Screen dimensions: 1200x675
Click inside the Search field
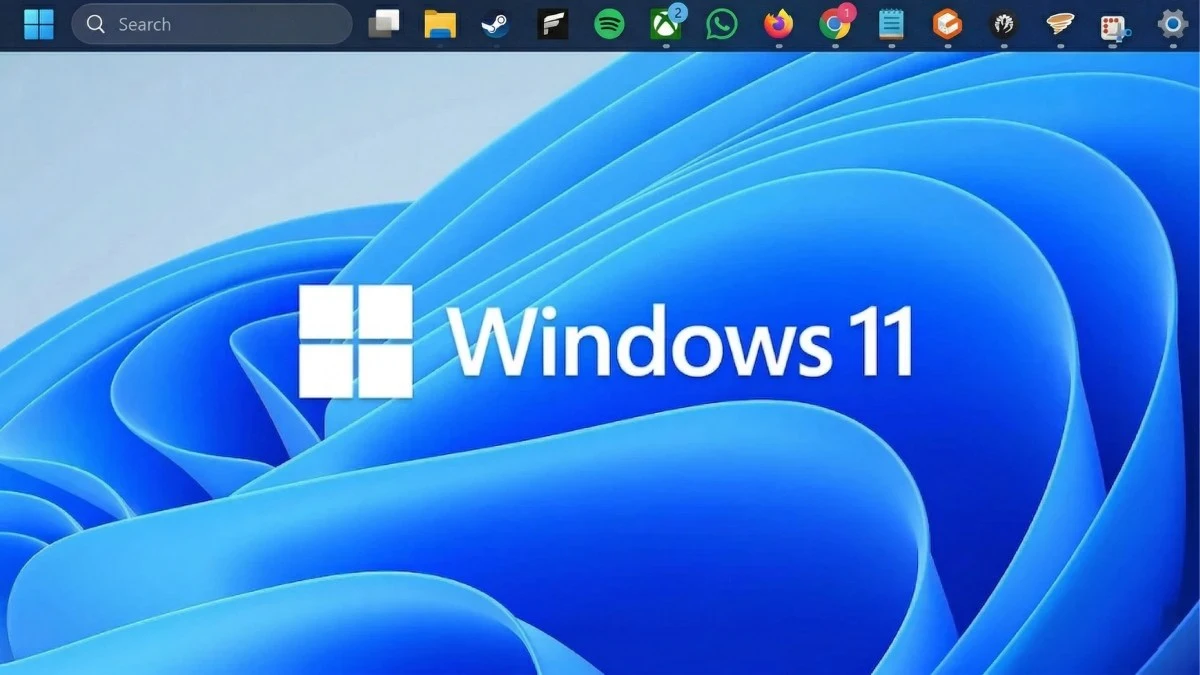click(x=210, y=23)
